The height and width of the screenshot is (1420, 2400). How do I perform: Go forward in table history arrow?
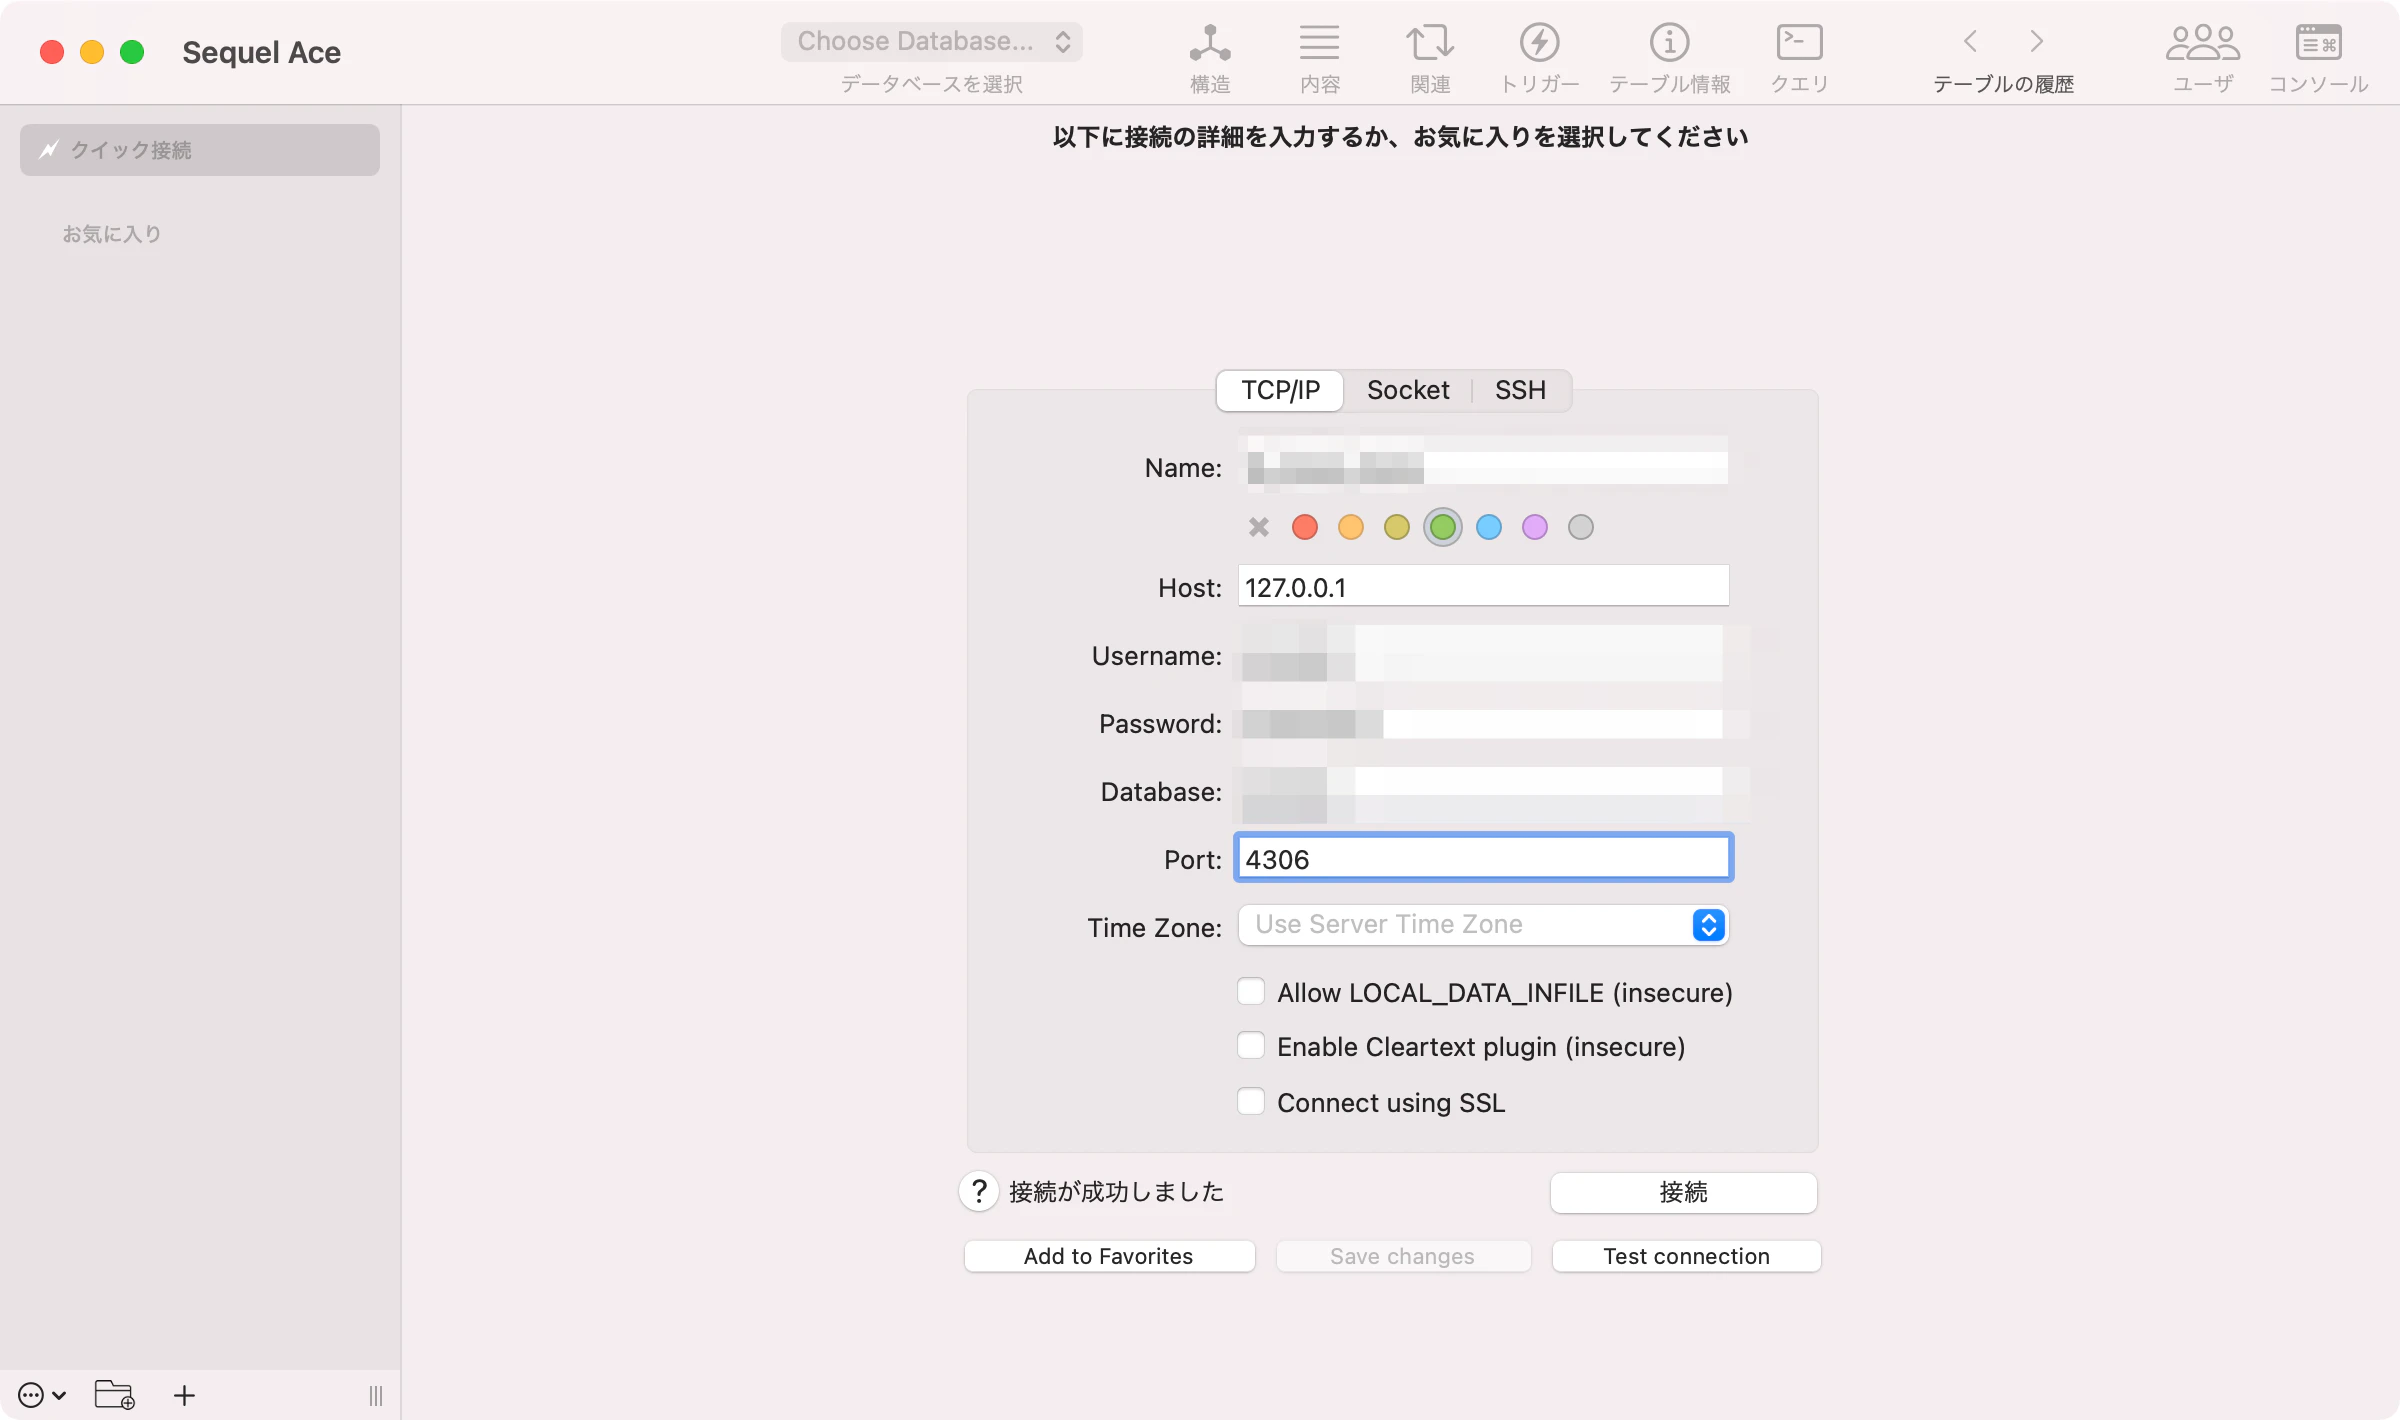tap(2036, 41)
